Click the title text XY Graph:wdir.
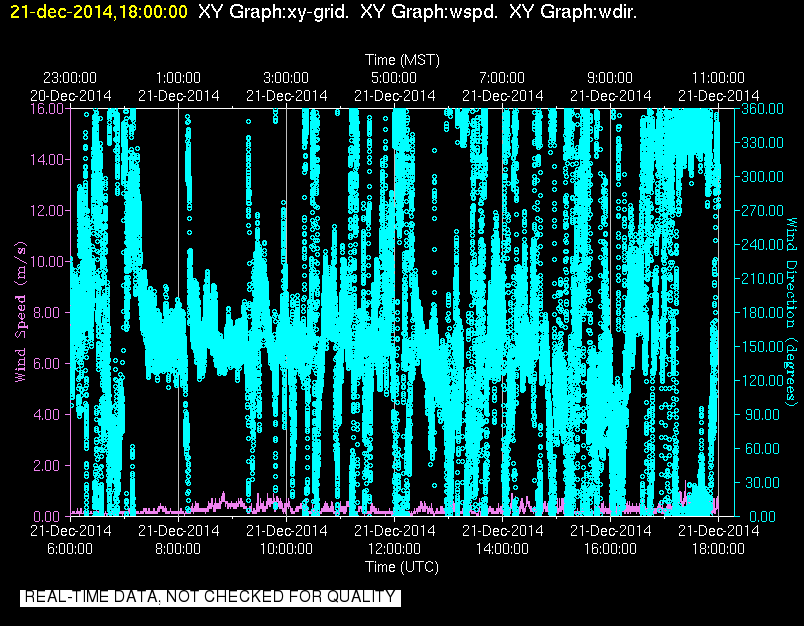Viewport: 804px width, 626px height. tap(573, 12)
